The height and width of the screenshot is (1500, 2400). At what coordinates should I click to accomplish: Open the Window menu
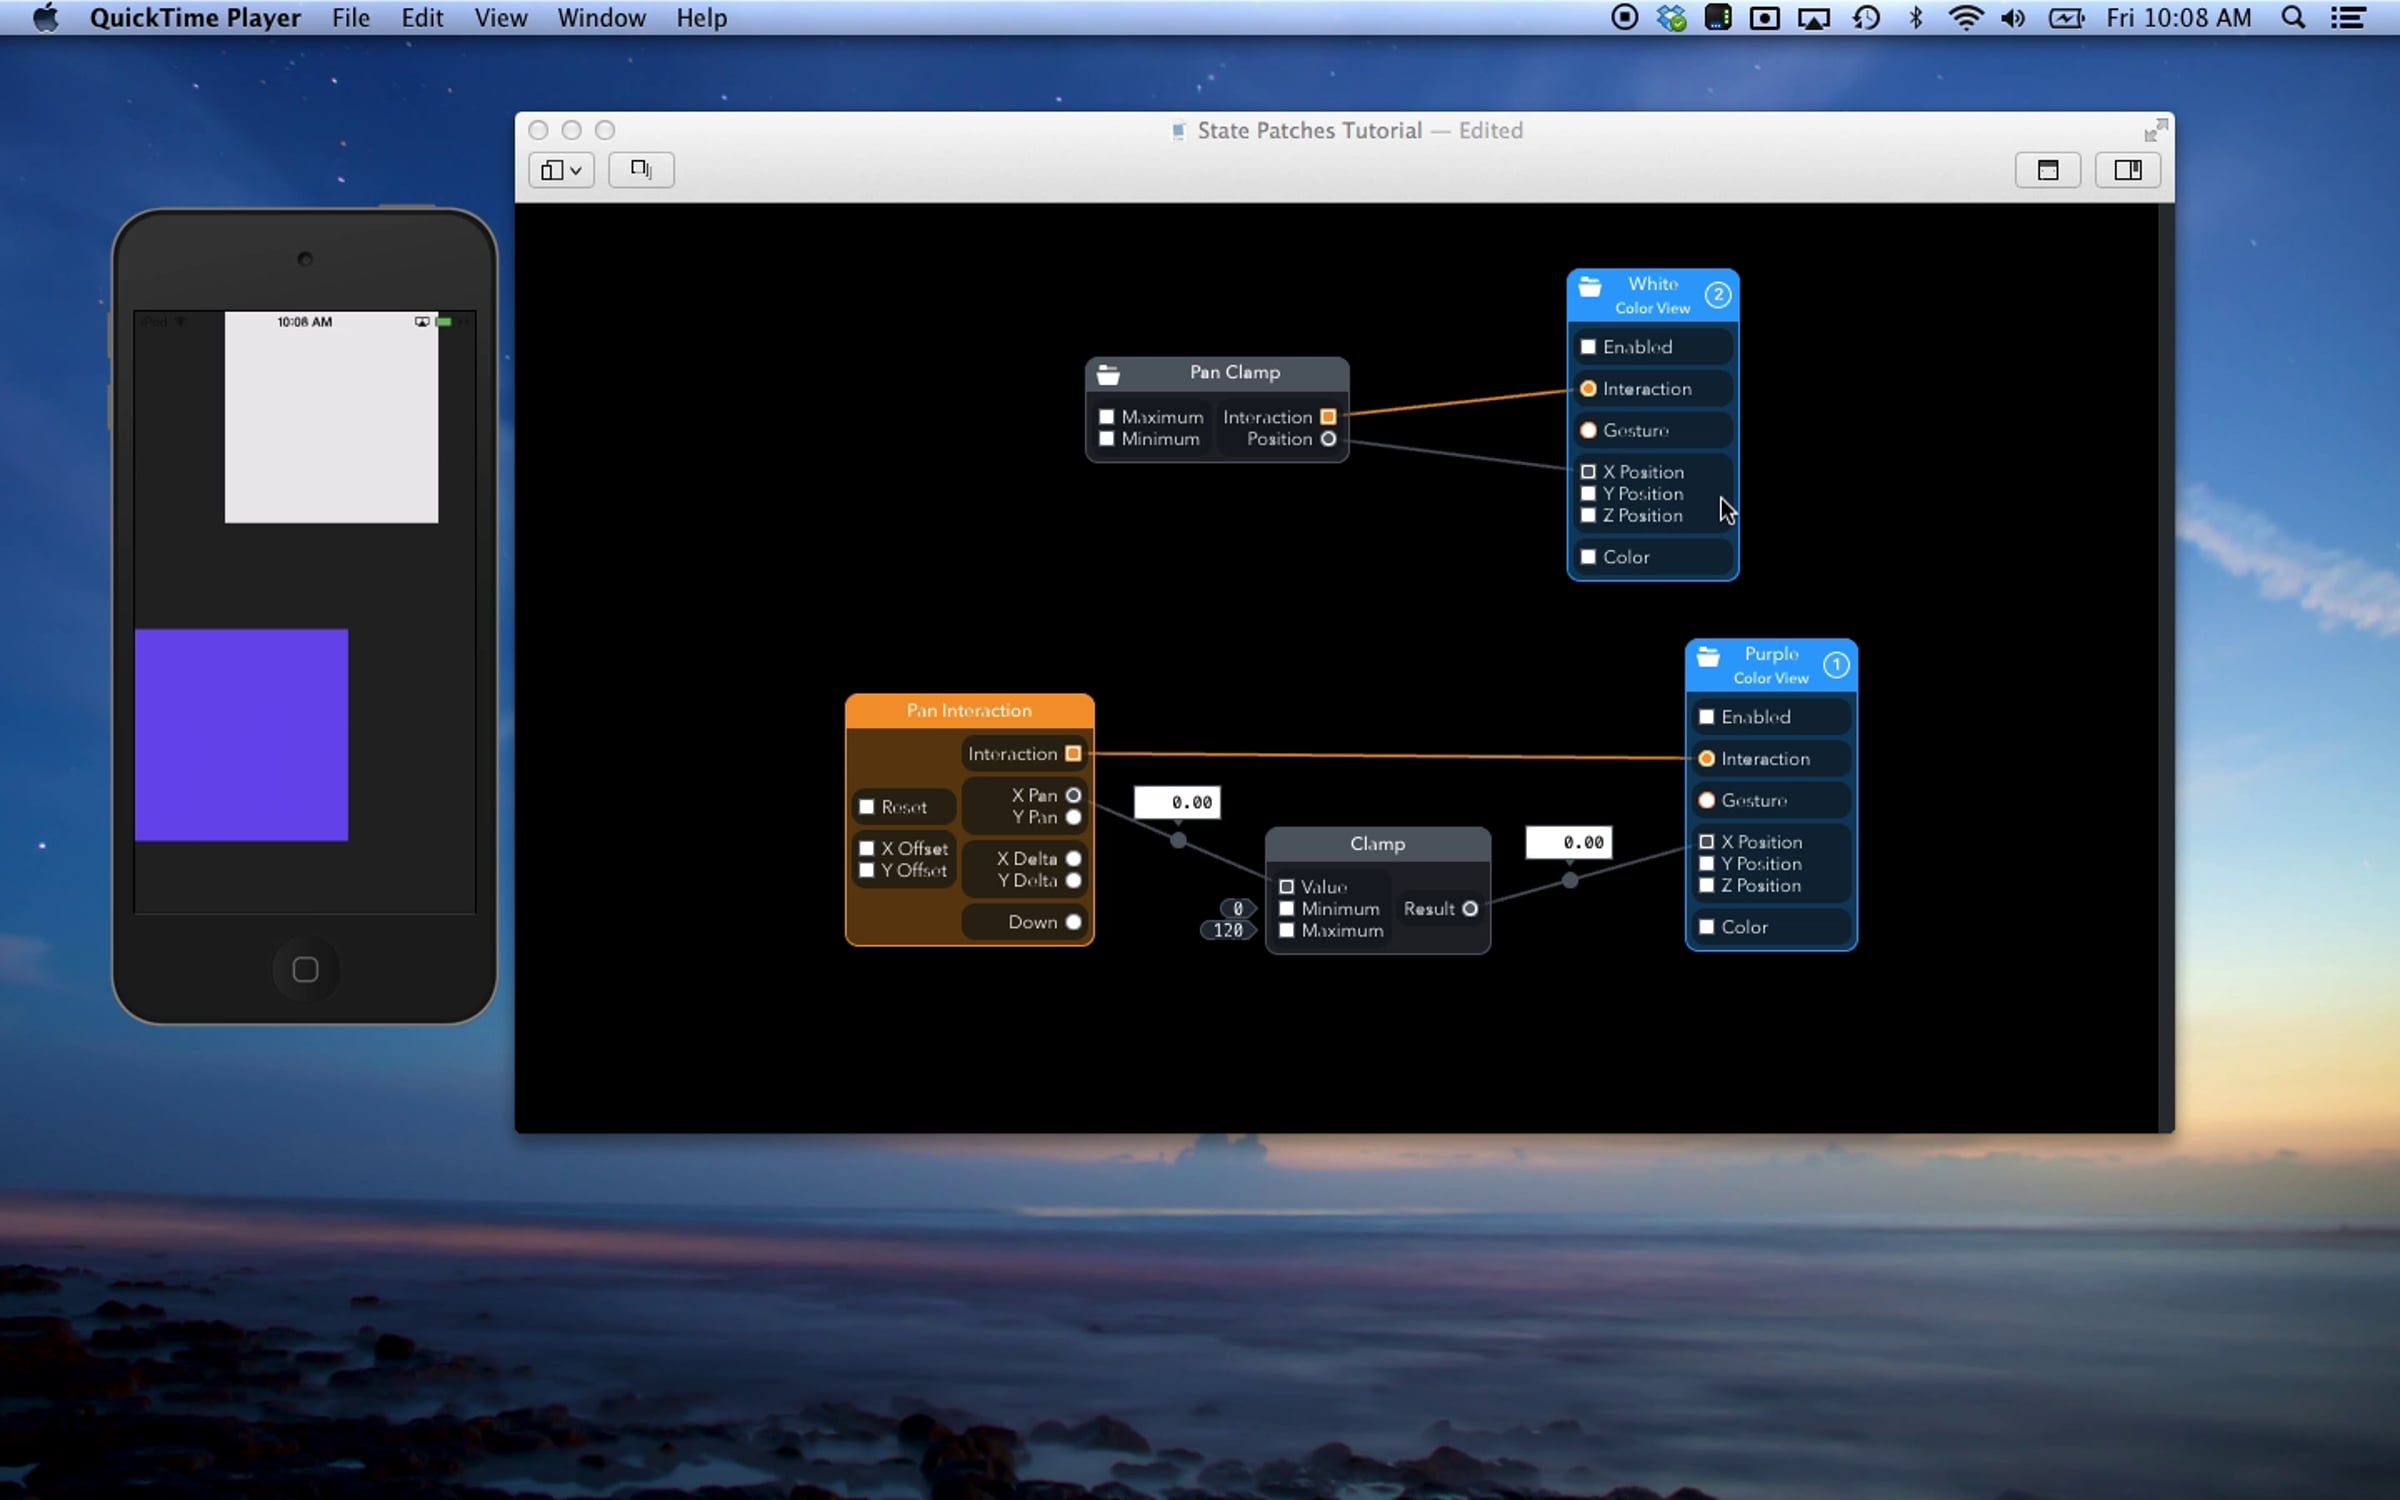[601, 18]
